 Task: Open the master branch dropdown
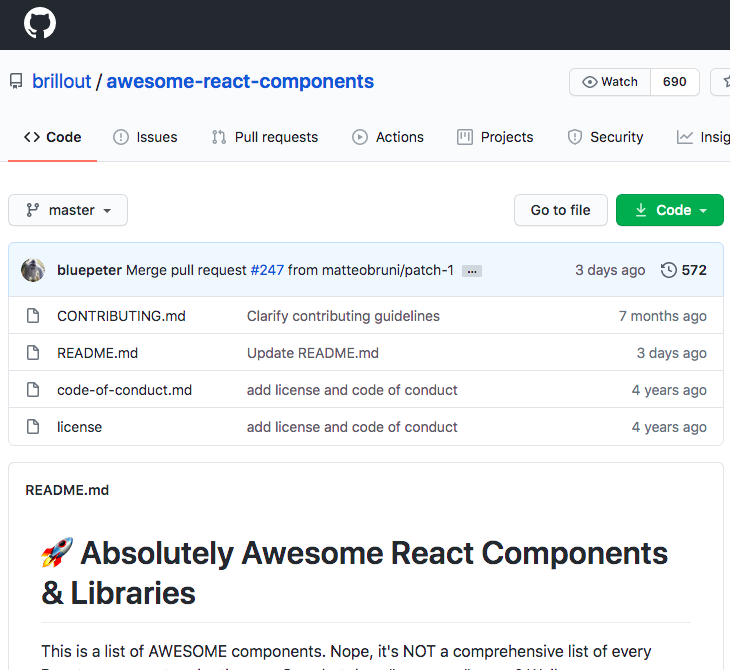pos(68,210)
